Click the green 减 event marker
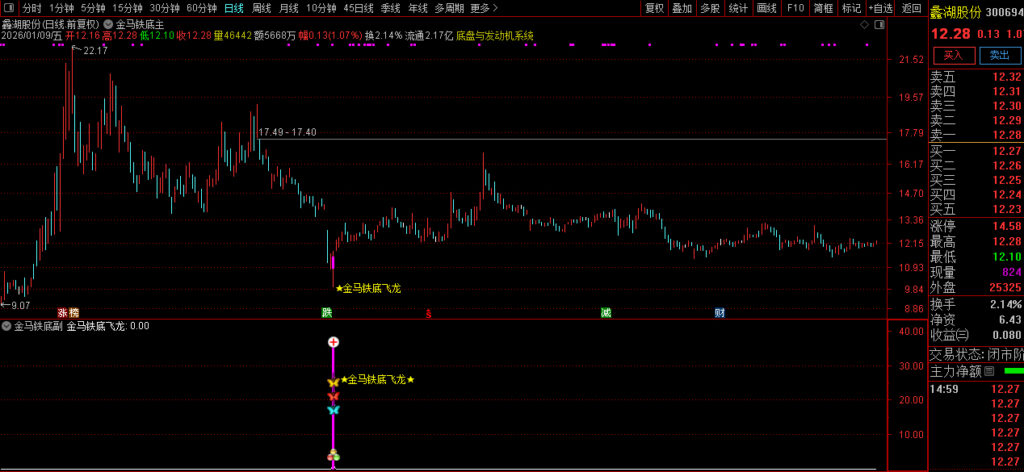The image size is (1024, 472). 606,313
